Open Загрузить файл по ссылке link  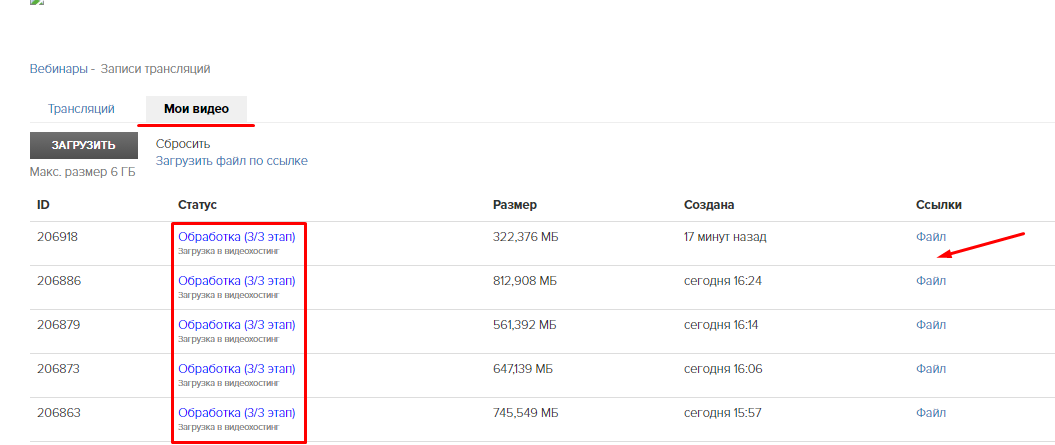point(231,161)
